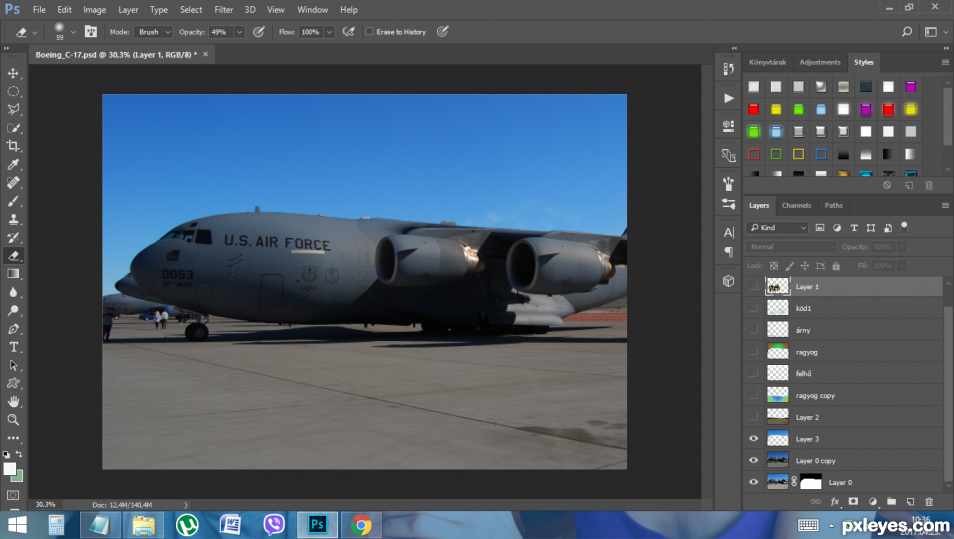The height and width of the screenshot is (539, 954).
Task: Select the History Brush tool
Action: [13, 237]
